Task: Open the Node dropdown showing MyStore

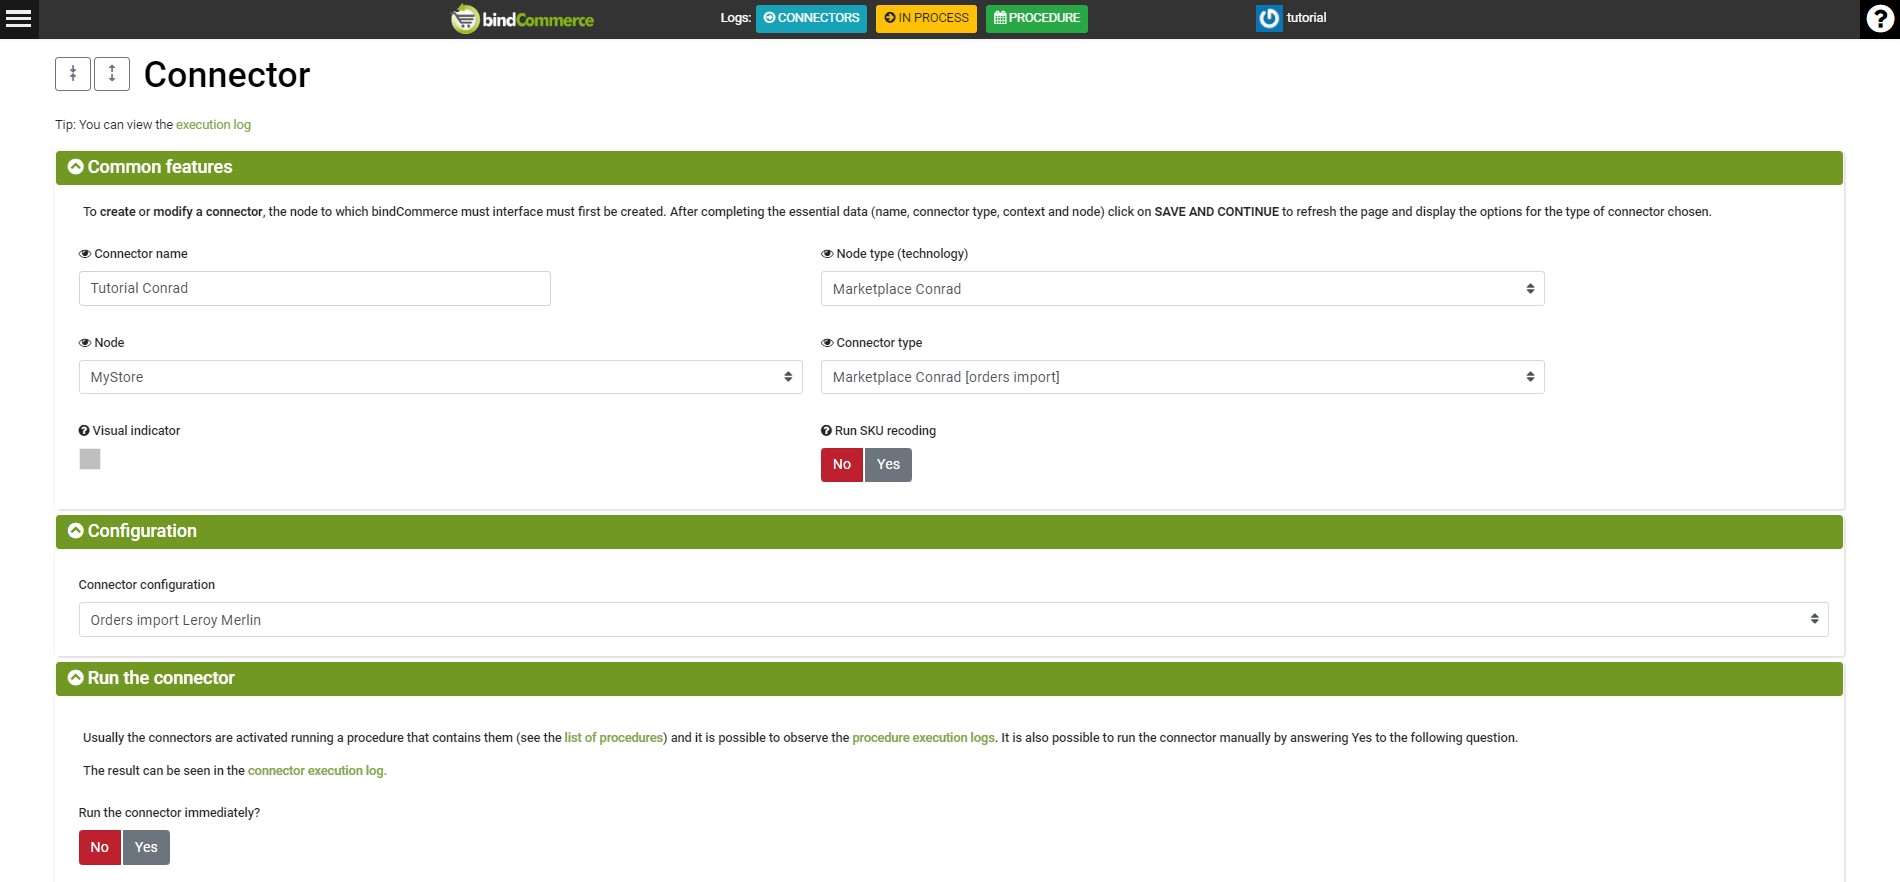Action: pyautogui.click(x=440, y=377)
